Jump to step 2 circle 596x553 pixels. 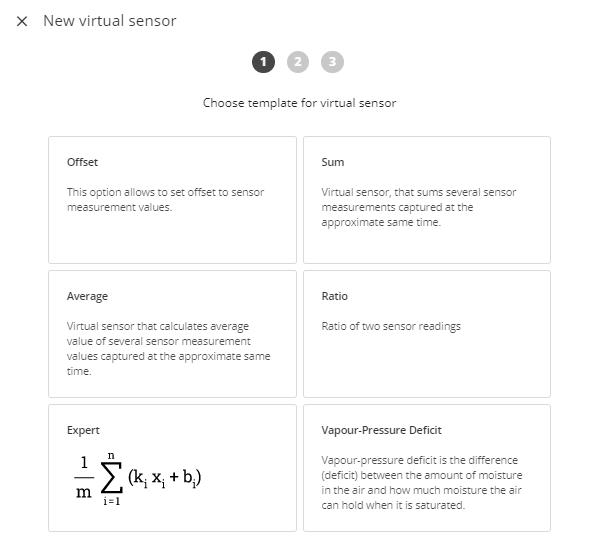(298, 62)
